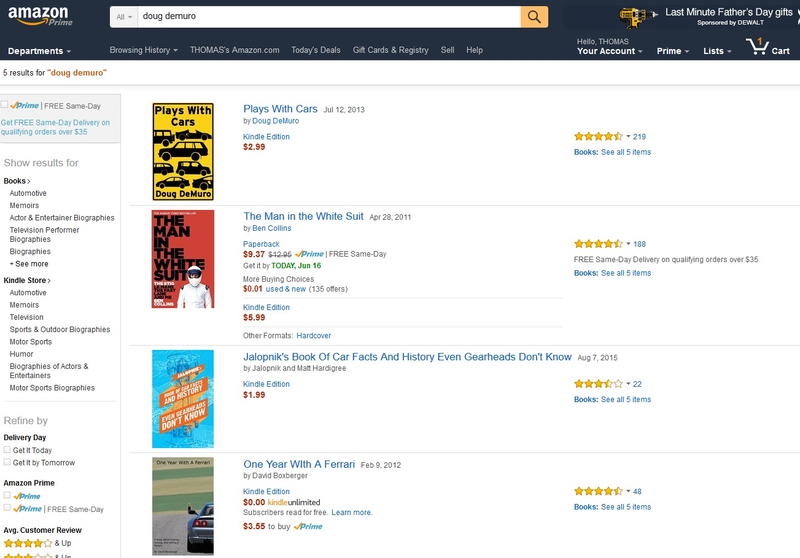This screenshot has width=800, height=558.
Task: Check Prime FREE Same-Day filter under Amazon Prime
Action: (7, 508)
